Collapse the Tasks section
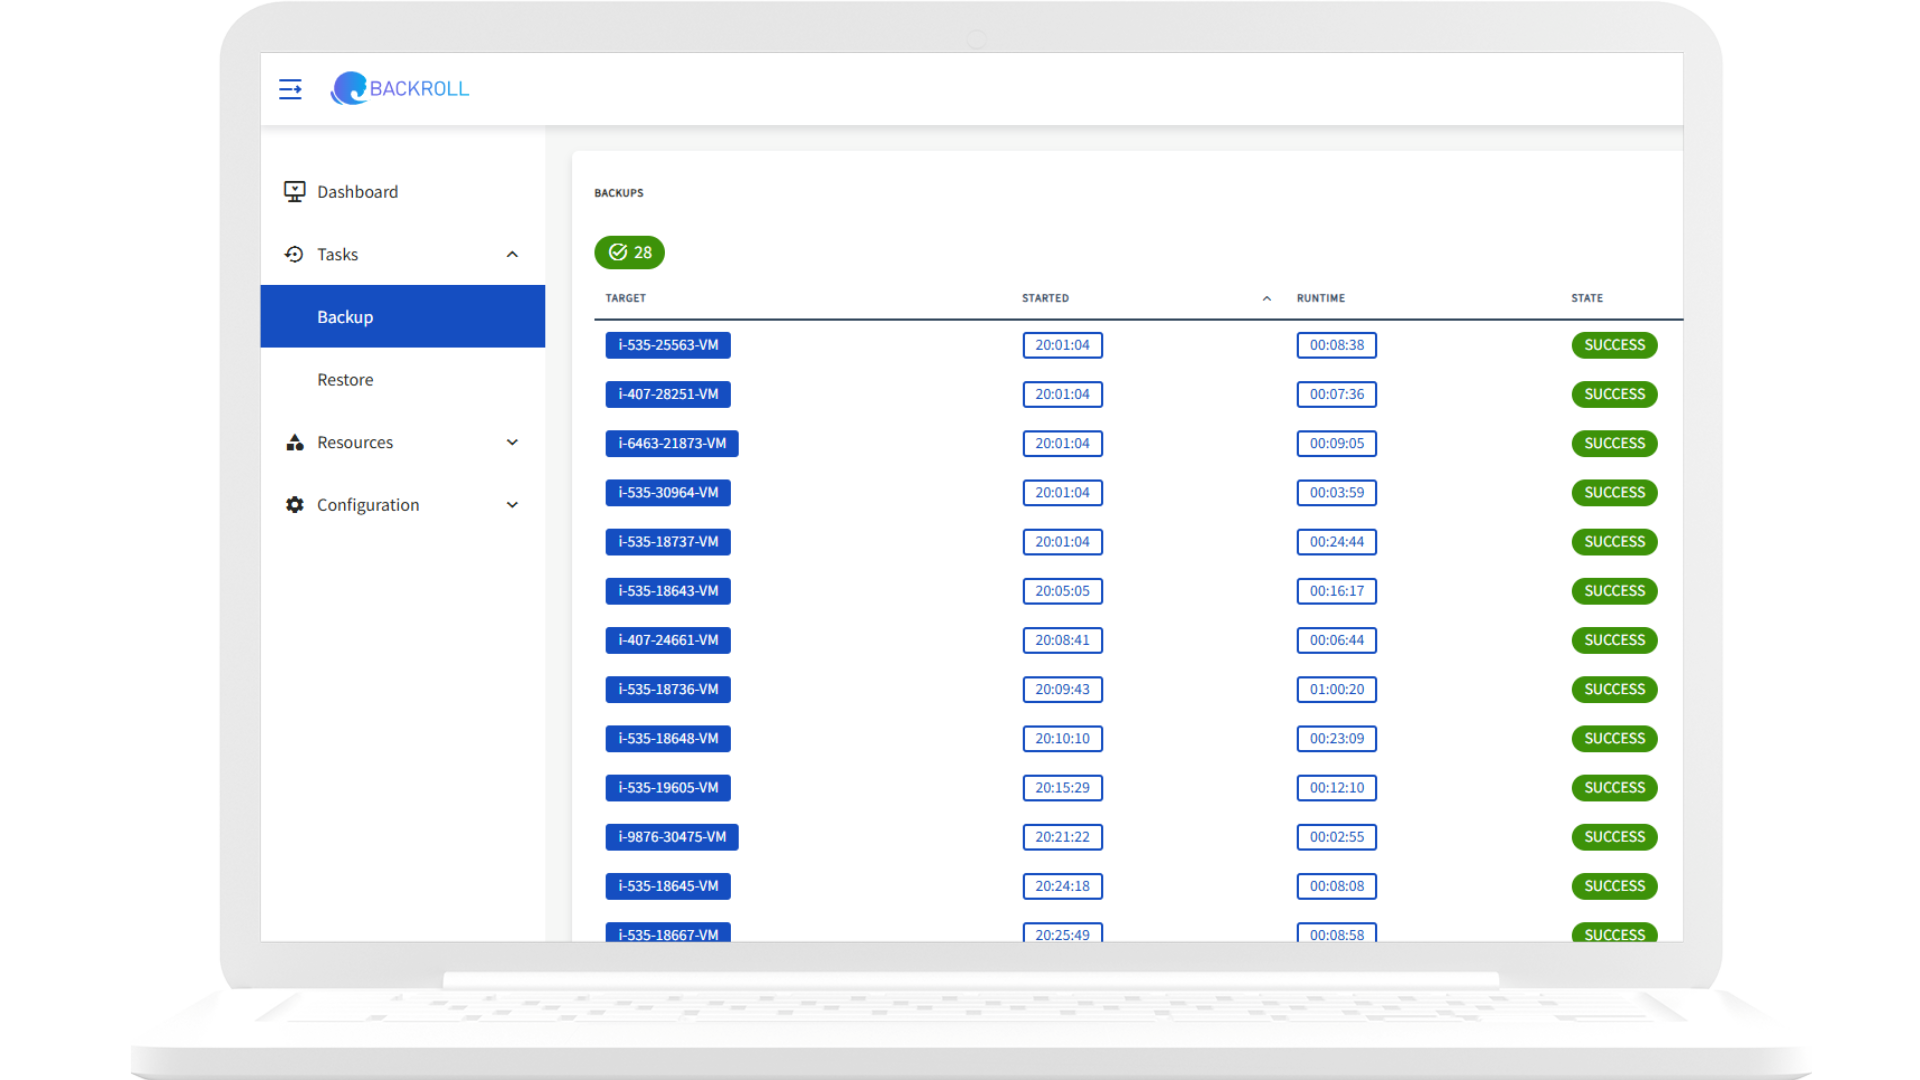Screen dimensions: 1920x1080 click(x=513, y=254)
